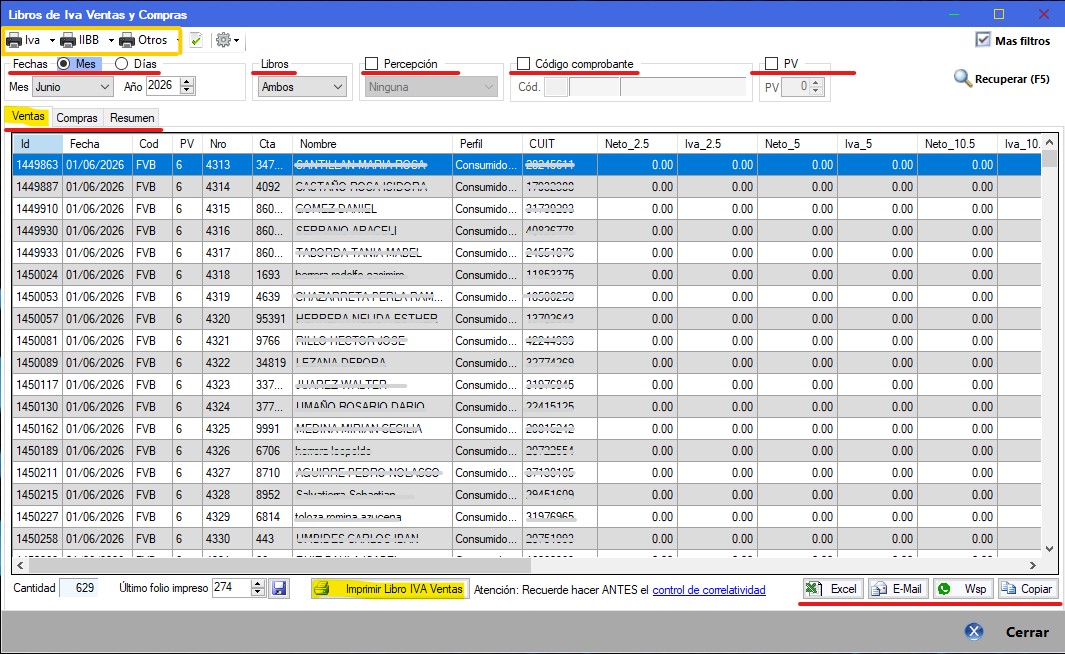Toggle the Mas filtros checkbox
Screen dimensions: 1065x654
pyautogui.click(x=983, y=40)
